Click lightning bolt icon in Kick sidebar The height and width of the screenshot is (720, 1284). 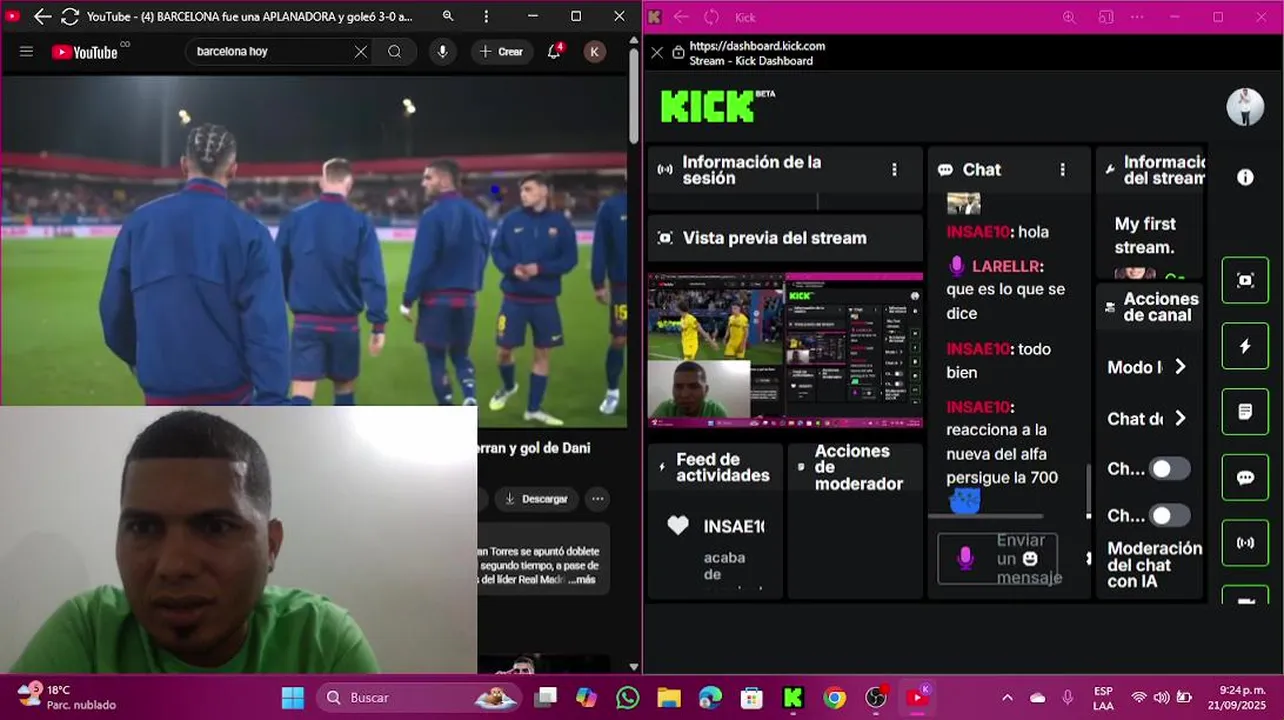pos(1245,346)
